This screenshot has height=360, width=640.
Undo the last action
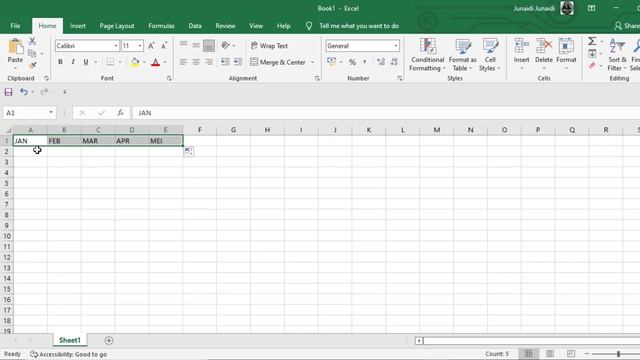pyautogui.click(x=24, y=92)
